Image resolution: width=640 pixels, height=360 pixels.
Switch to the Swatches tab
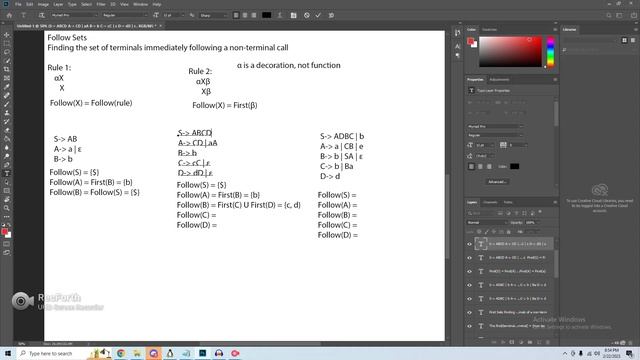489,30
